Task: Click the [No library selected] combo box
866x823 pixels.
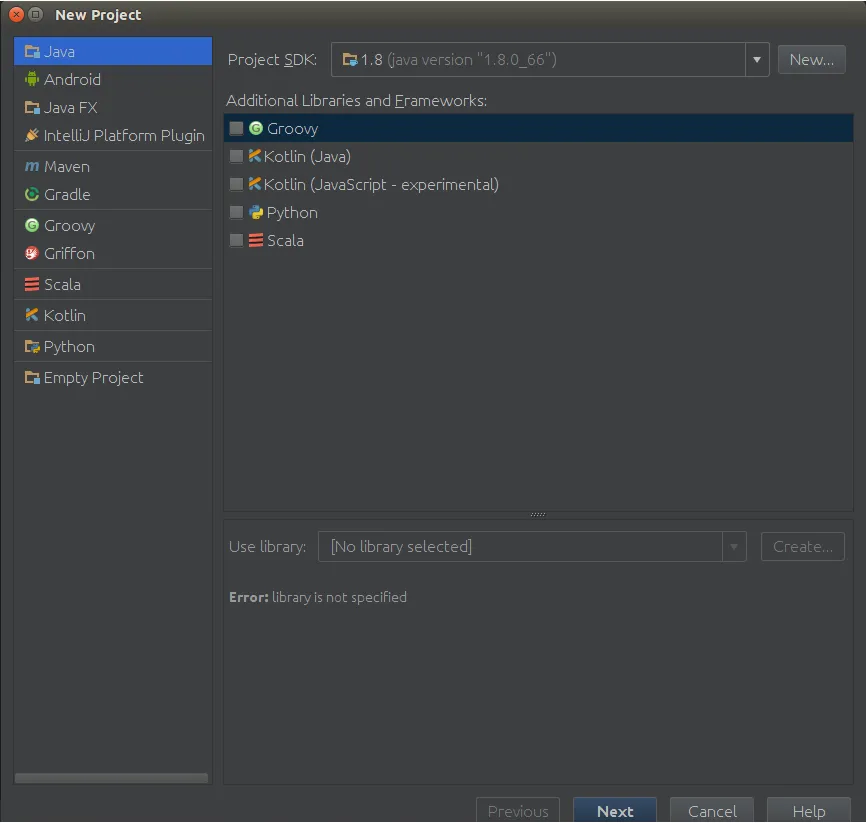Action: pos(532,547)
